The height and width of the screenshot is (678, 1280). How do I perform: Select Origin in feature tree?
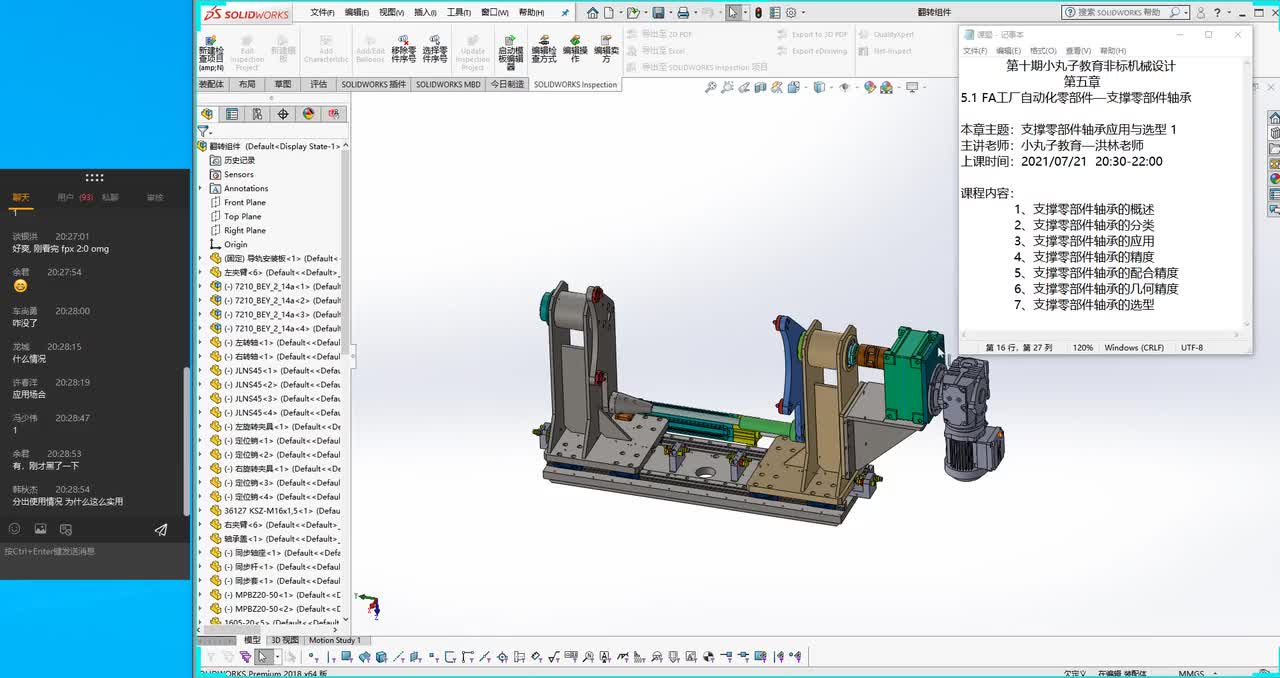[x=235, y=244]
